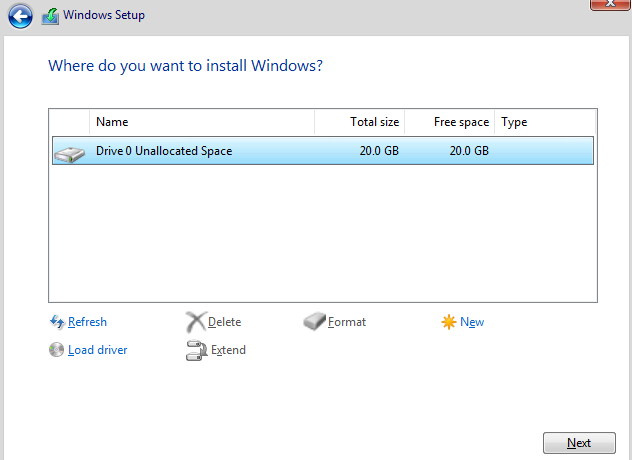Viewport: 632px width, 460px height.
Task: Click the Delete text label
Action: tap(225, 322)
